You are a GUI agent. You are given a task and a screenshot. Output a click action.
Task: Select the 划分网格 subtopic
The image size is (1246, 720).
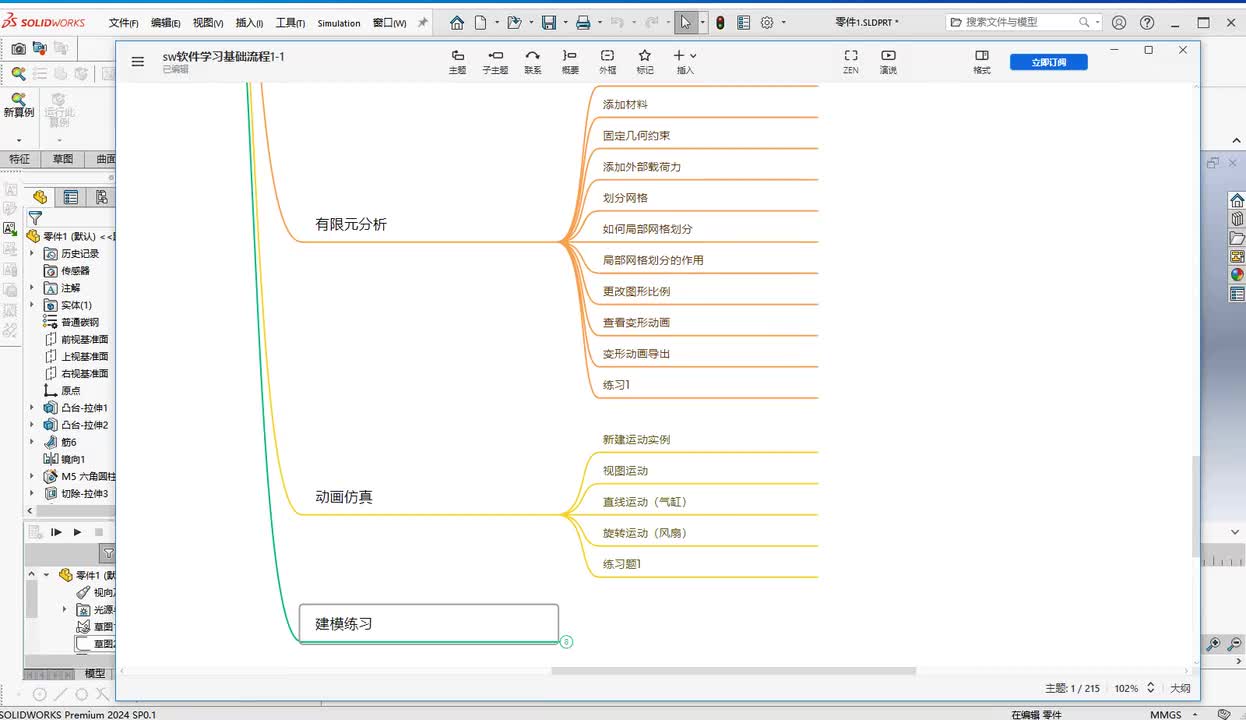(625, 198)
